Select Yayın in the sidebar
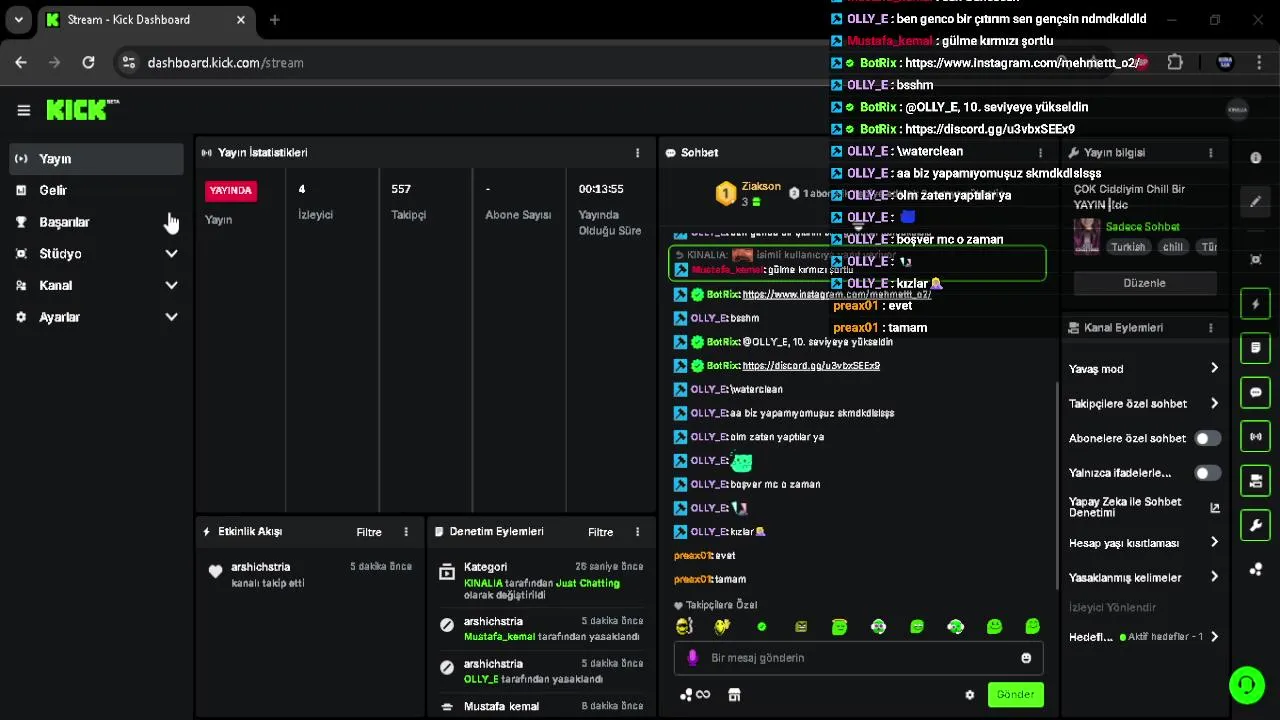Screen dimensions: 1280x720 [96, 159]
